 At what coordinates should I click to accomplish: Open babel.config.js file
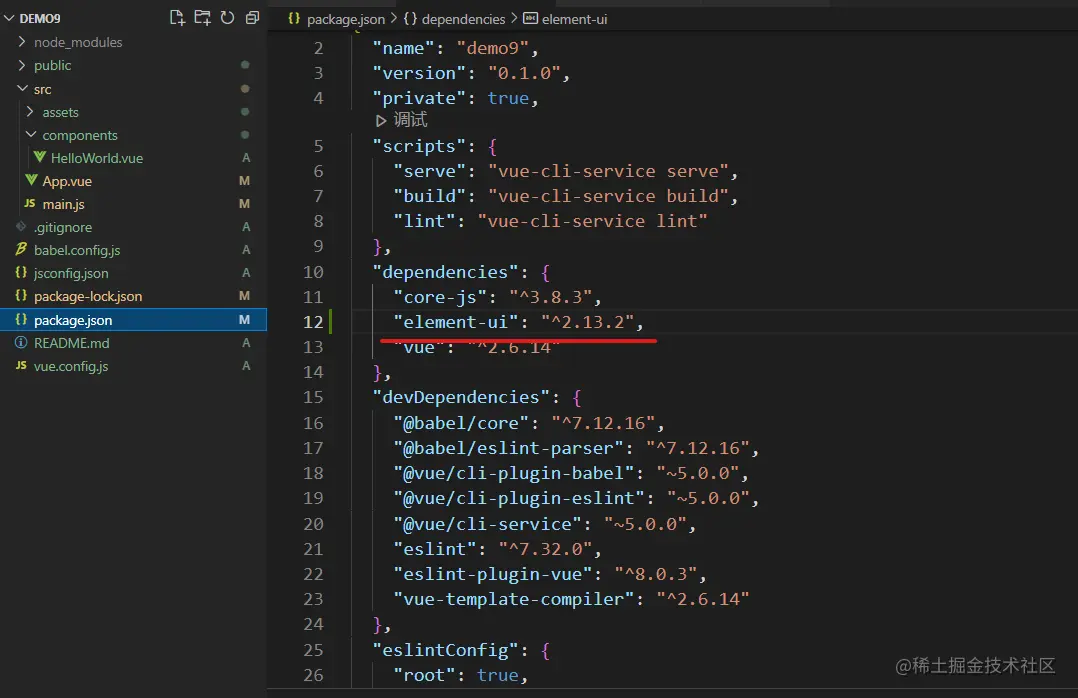pyautogui.click(x=77, y=250)
